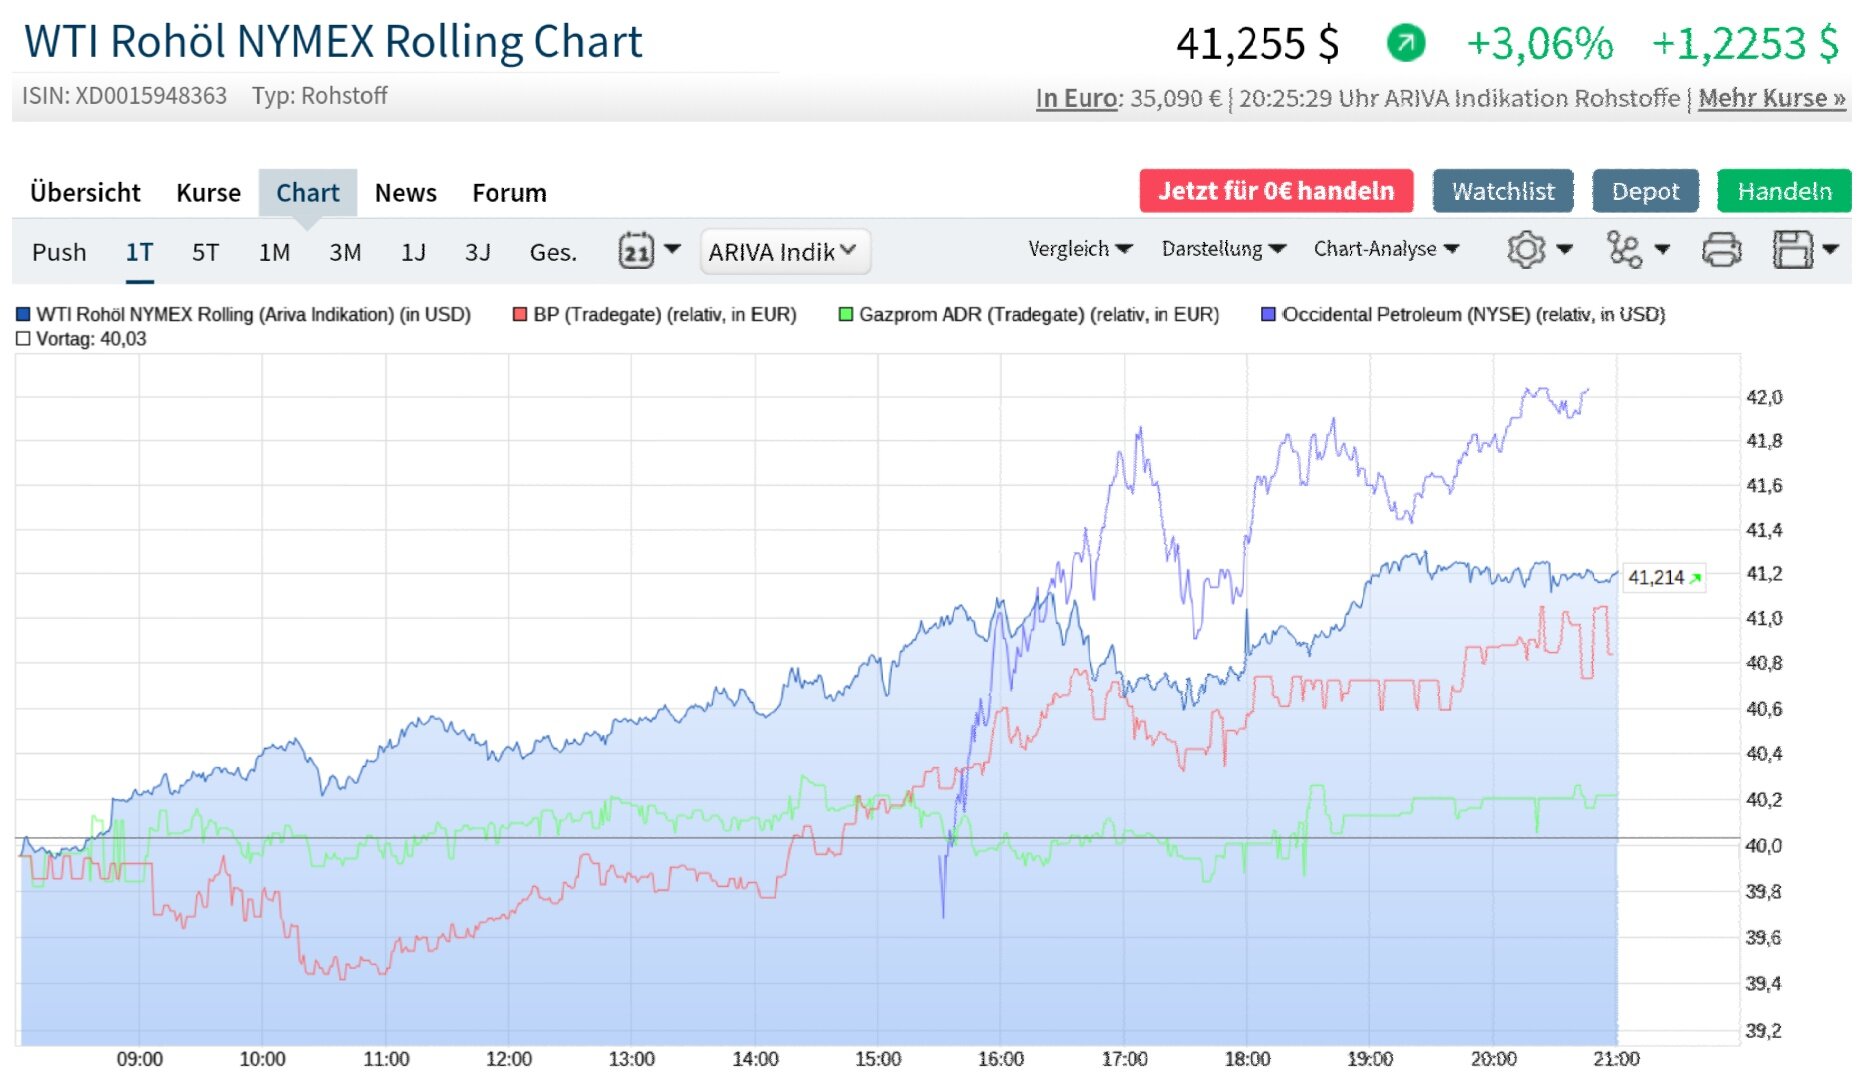Switch to the News tab
Image resolution: width=1862 pixels, height=1076 pixels.
pyautogui.click(x=405, y=193)
